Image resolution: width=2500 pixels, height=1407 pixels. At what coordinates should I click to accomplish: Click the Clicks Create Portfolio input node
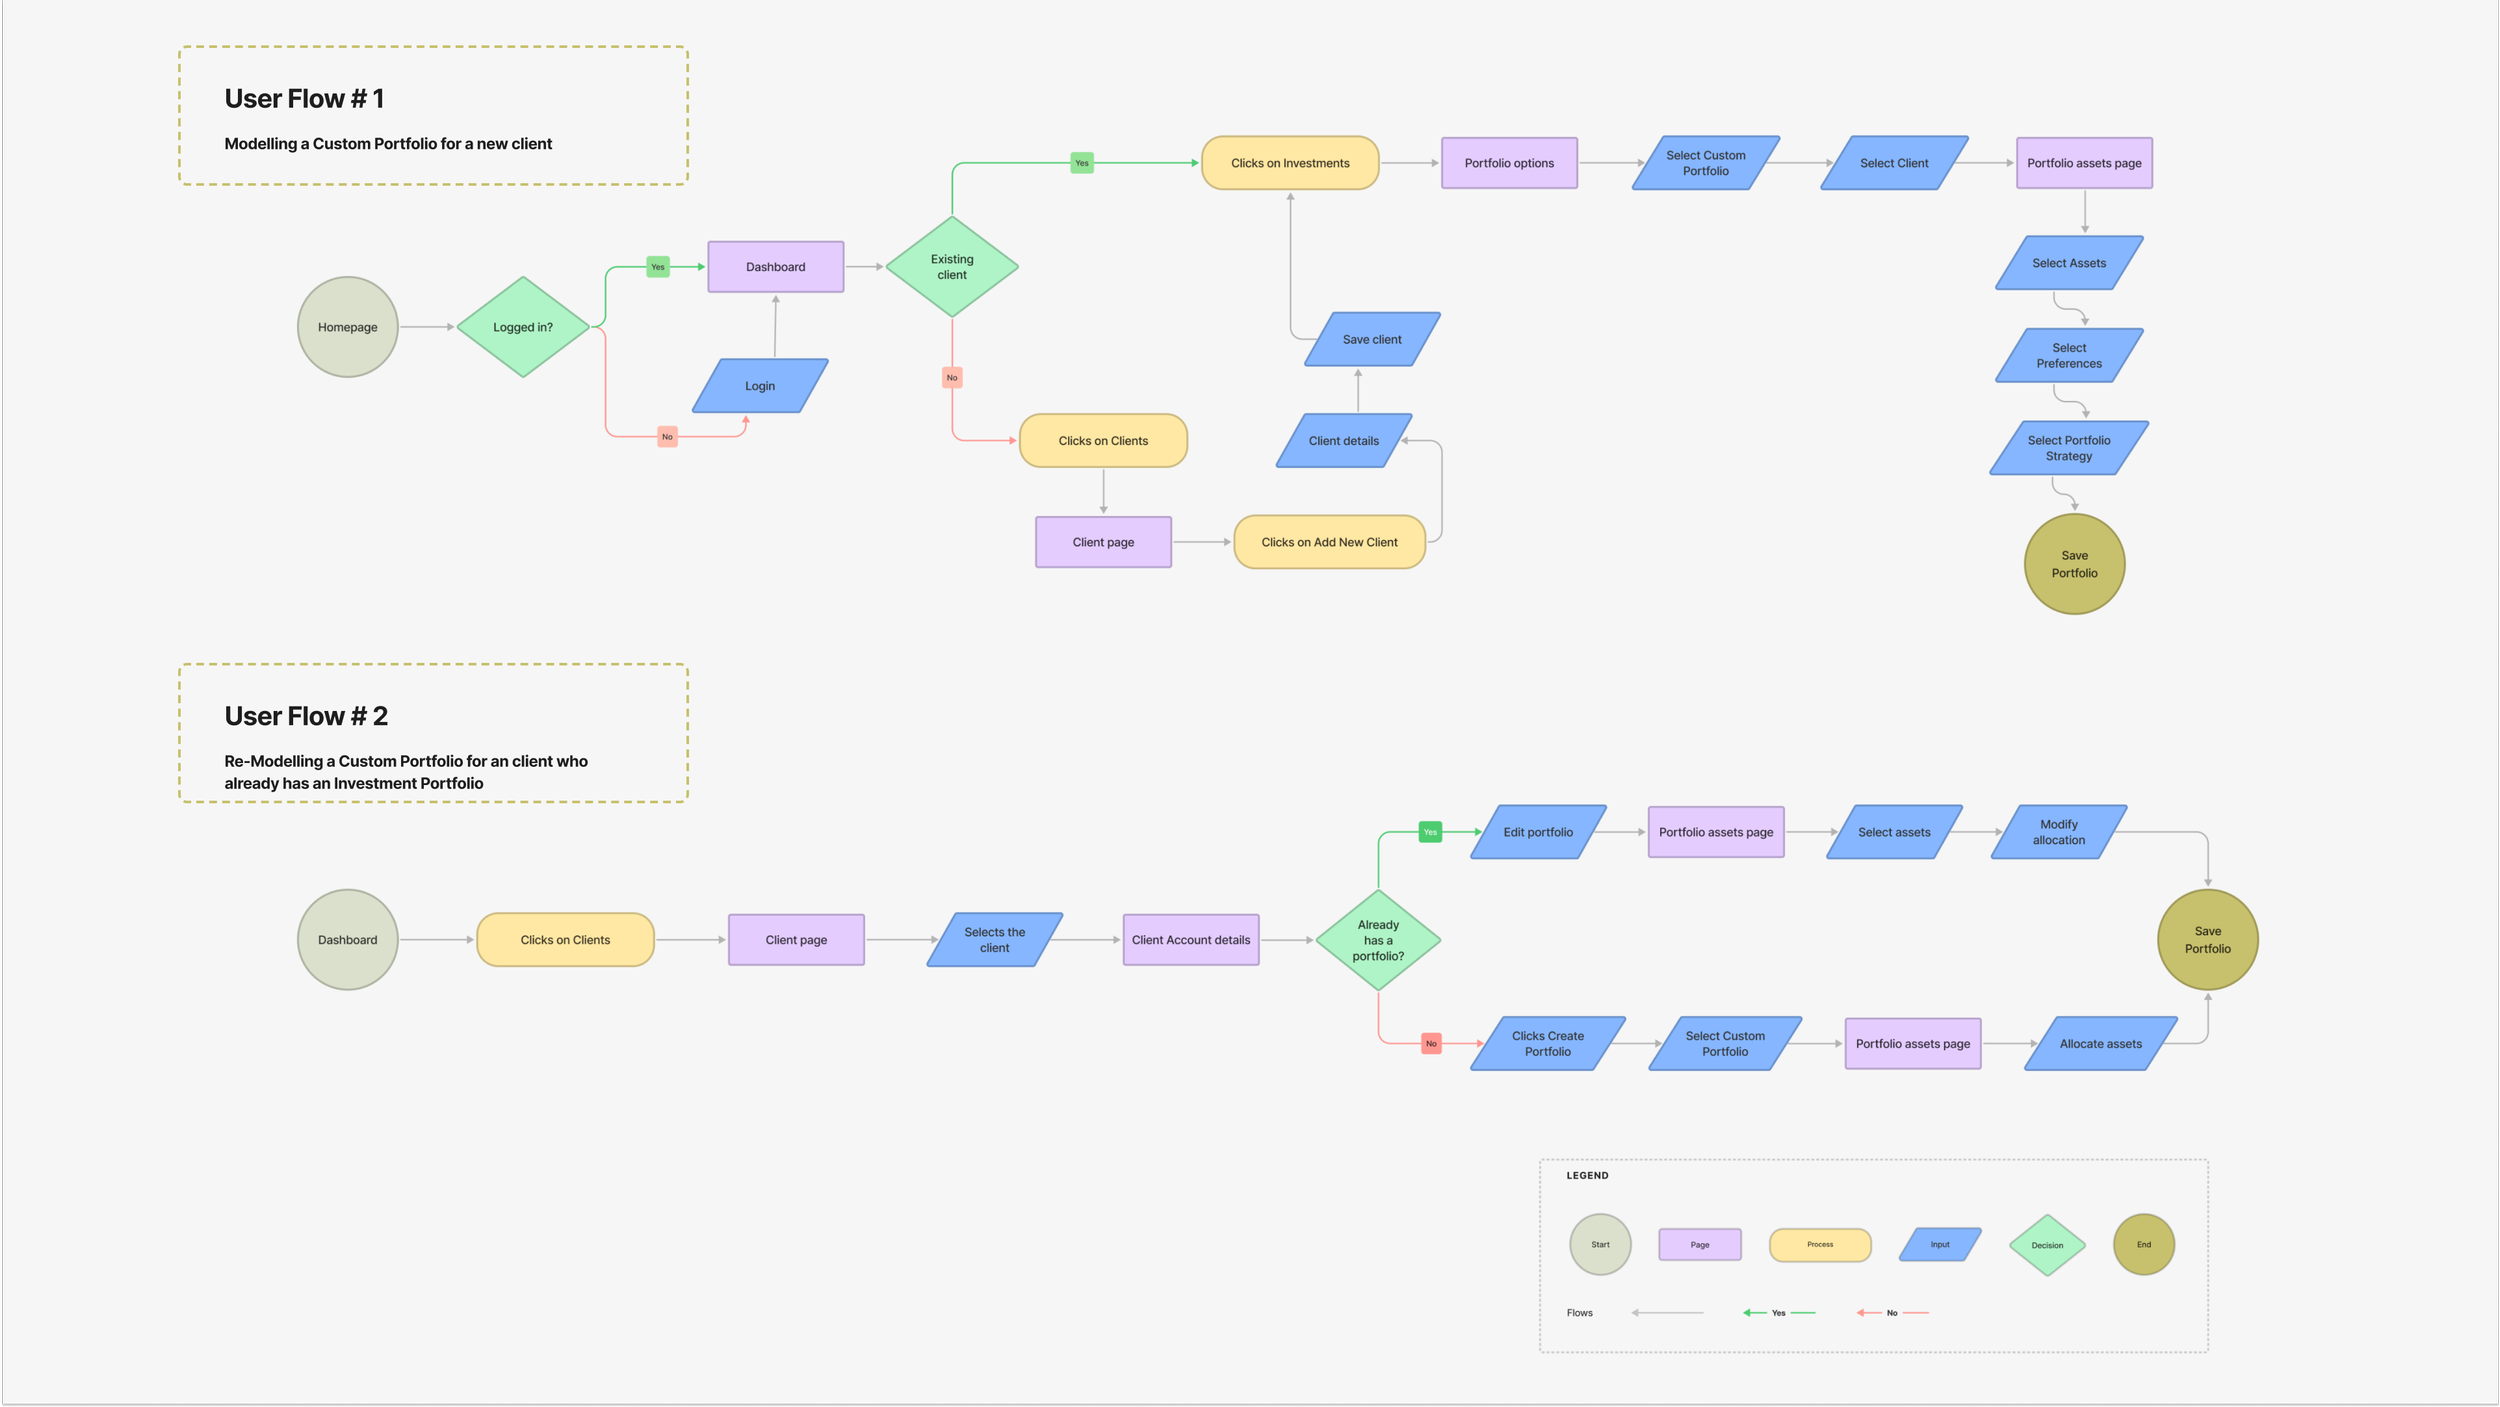[1547, 1044]
